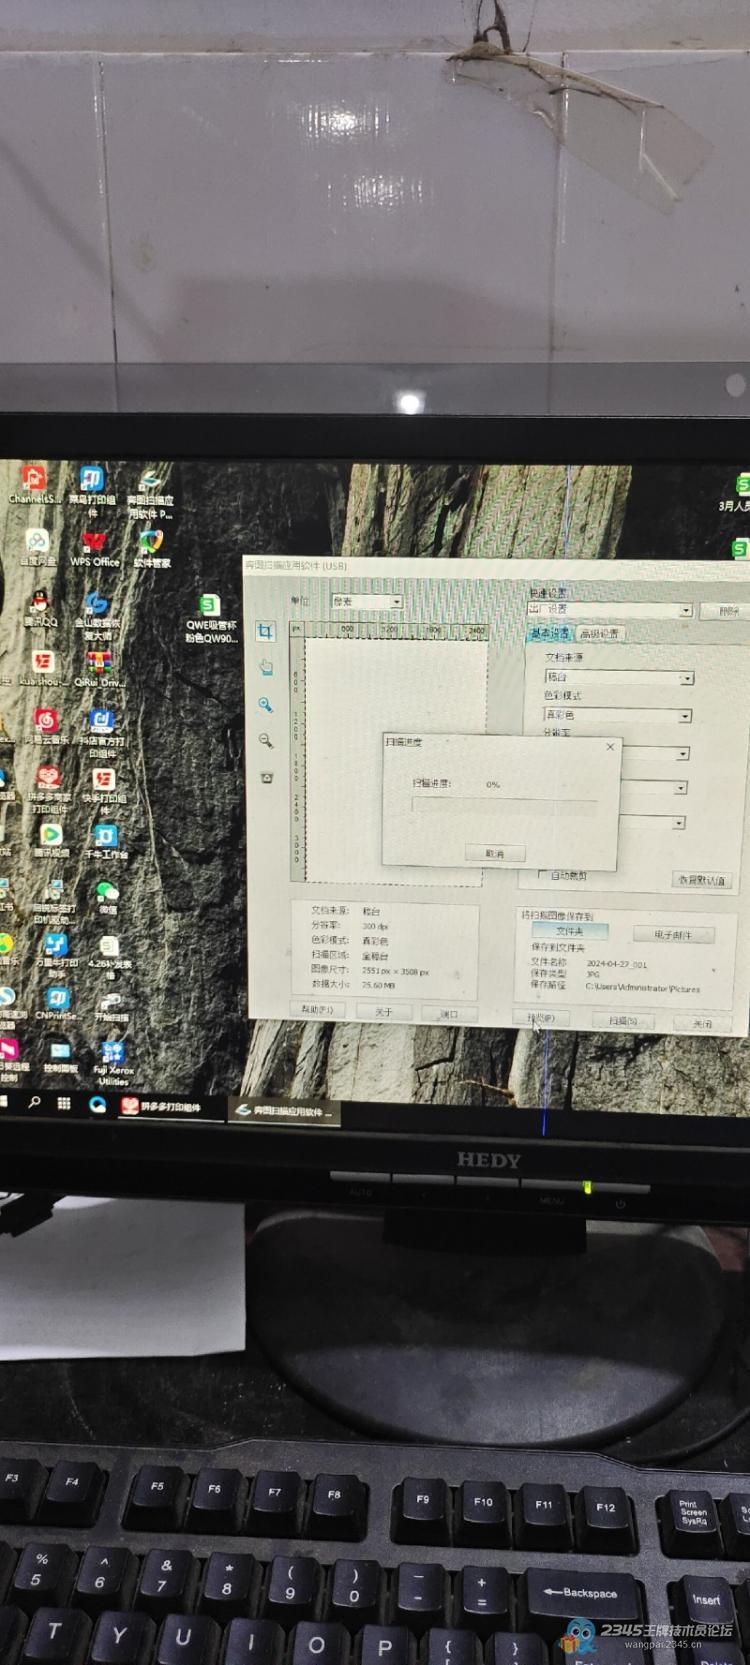Click 取消 in scan progress dialog

click(x=495, y=853)
